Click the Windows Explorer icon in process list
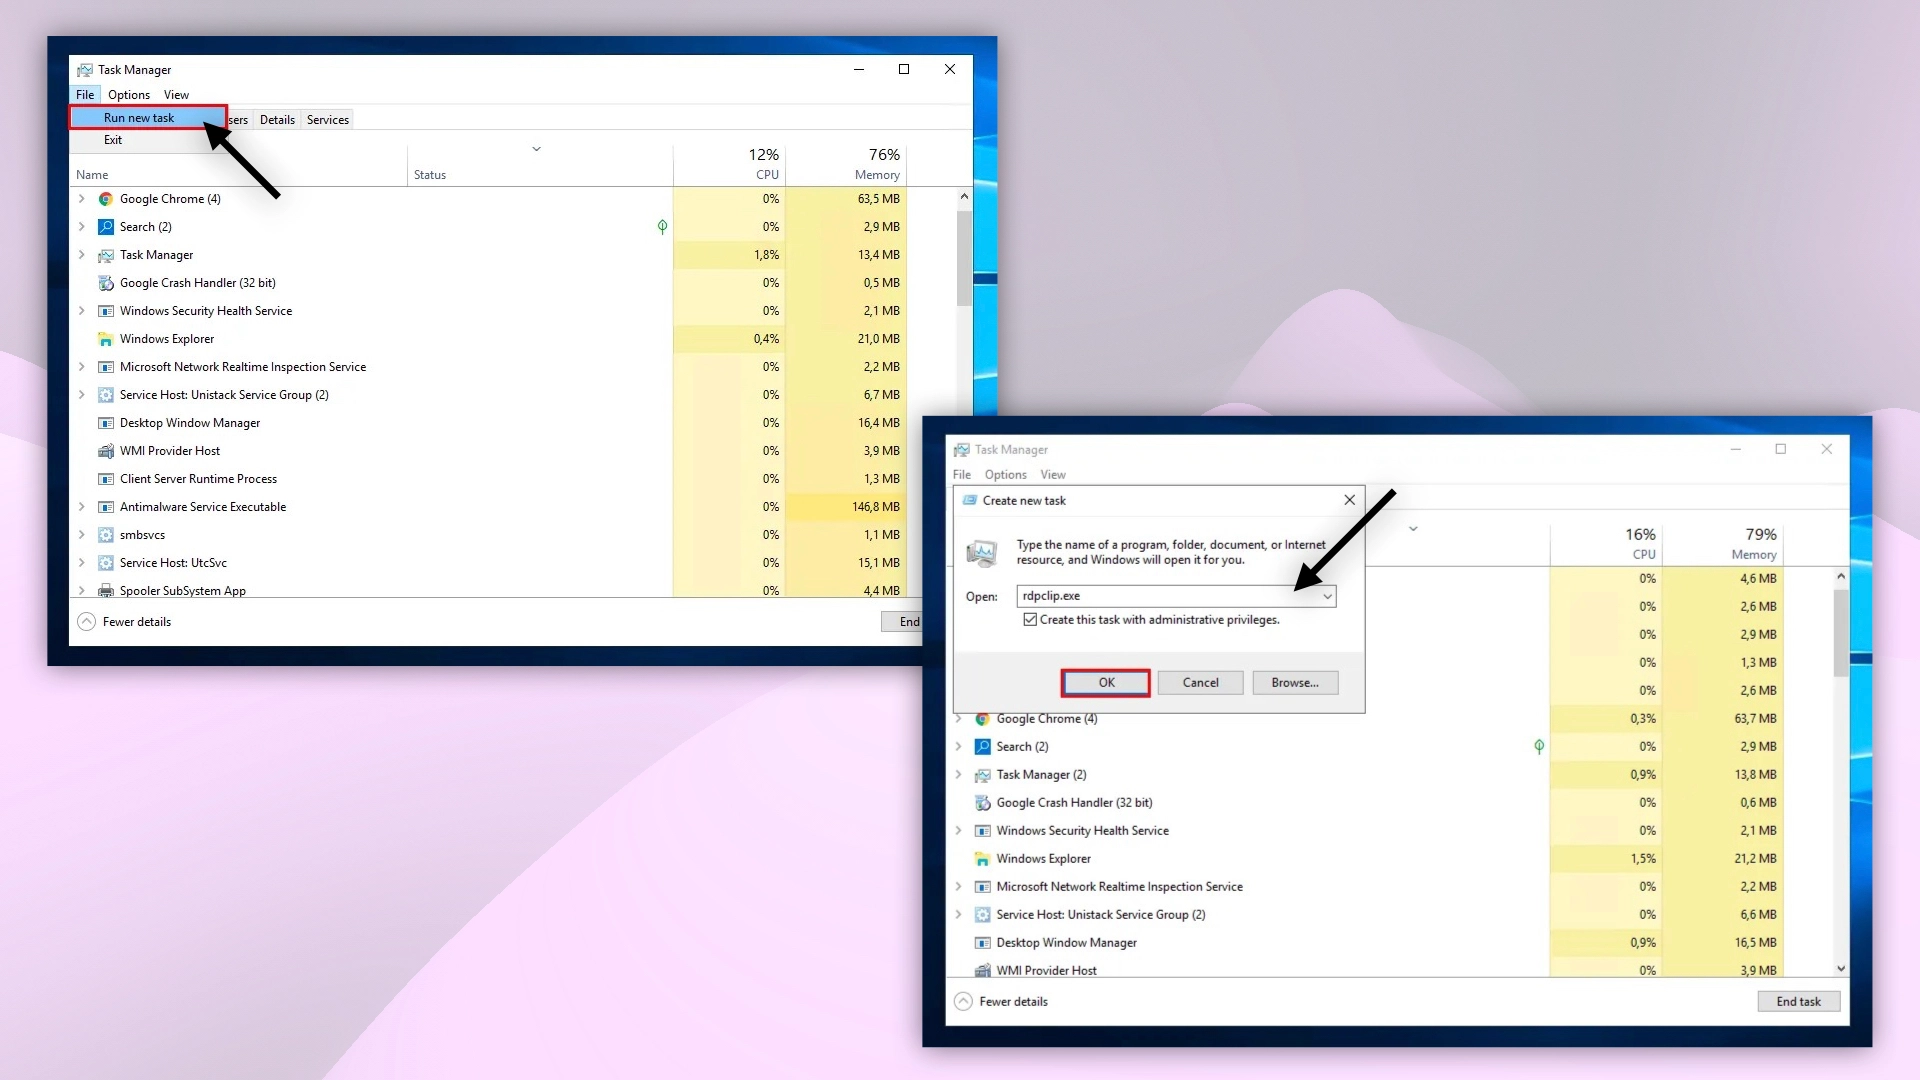Viewport: 1920px width, 1080px height. pos(106,339)
